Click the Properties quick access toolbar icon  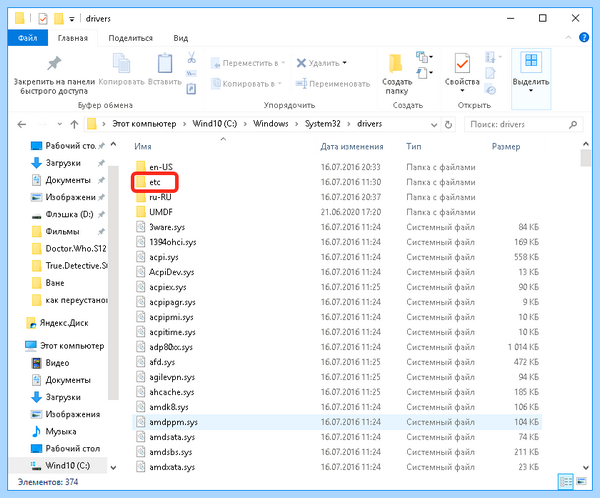pyautogui.click(x=43, y=18)
